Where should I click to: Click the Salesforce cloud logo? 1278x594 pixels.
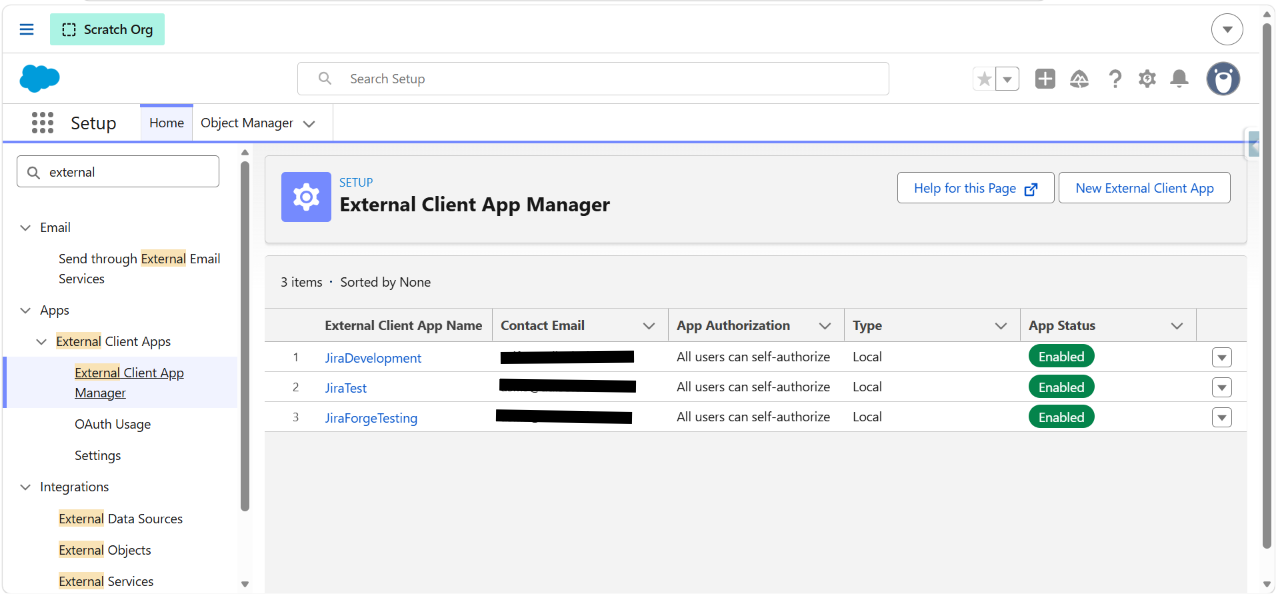[x=40, y=78]
